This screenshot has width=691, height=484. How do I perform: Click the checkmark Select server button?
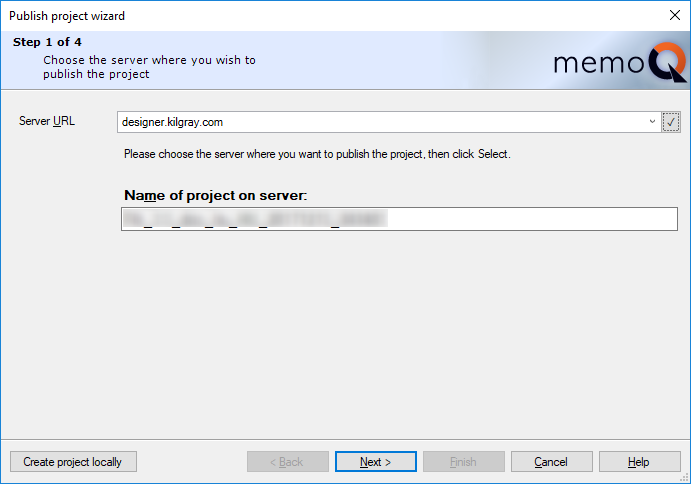(x=671, y=122)
